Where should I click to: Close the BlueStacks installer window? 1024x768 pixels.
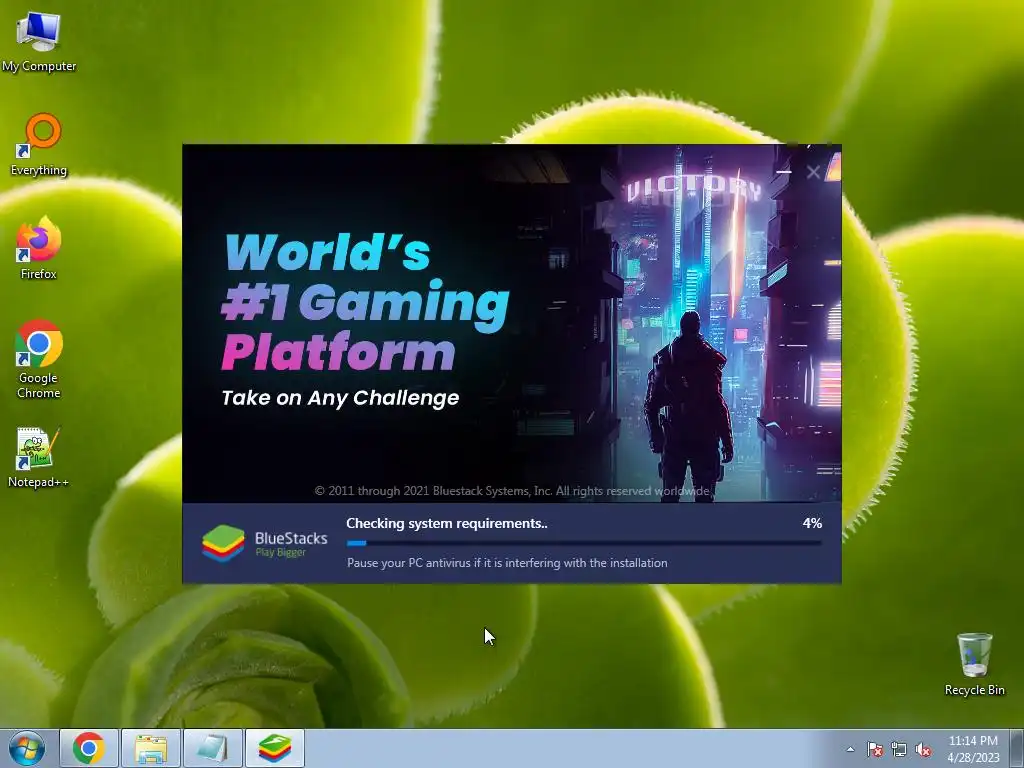[x=813, y=172]
